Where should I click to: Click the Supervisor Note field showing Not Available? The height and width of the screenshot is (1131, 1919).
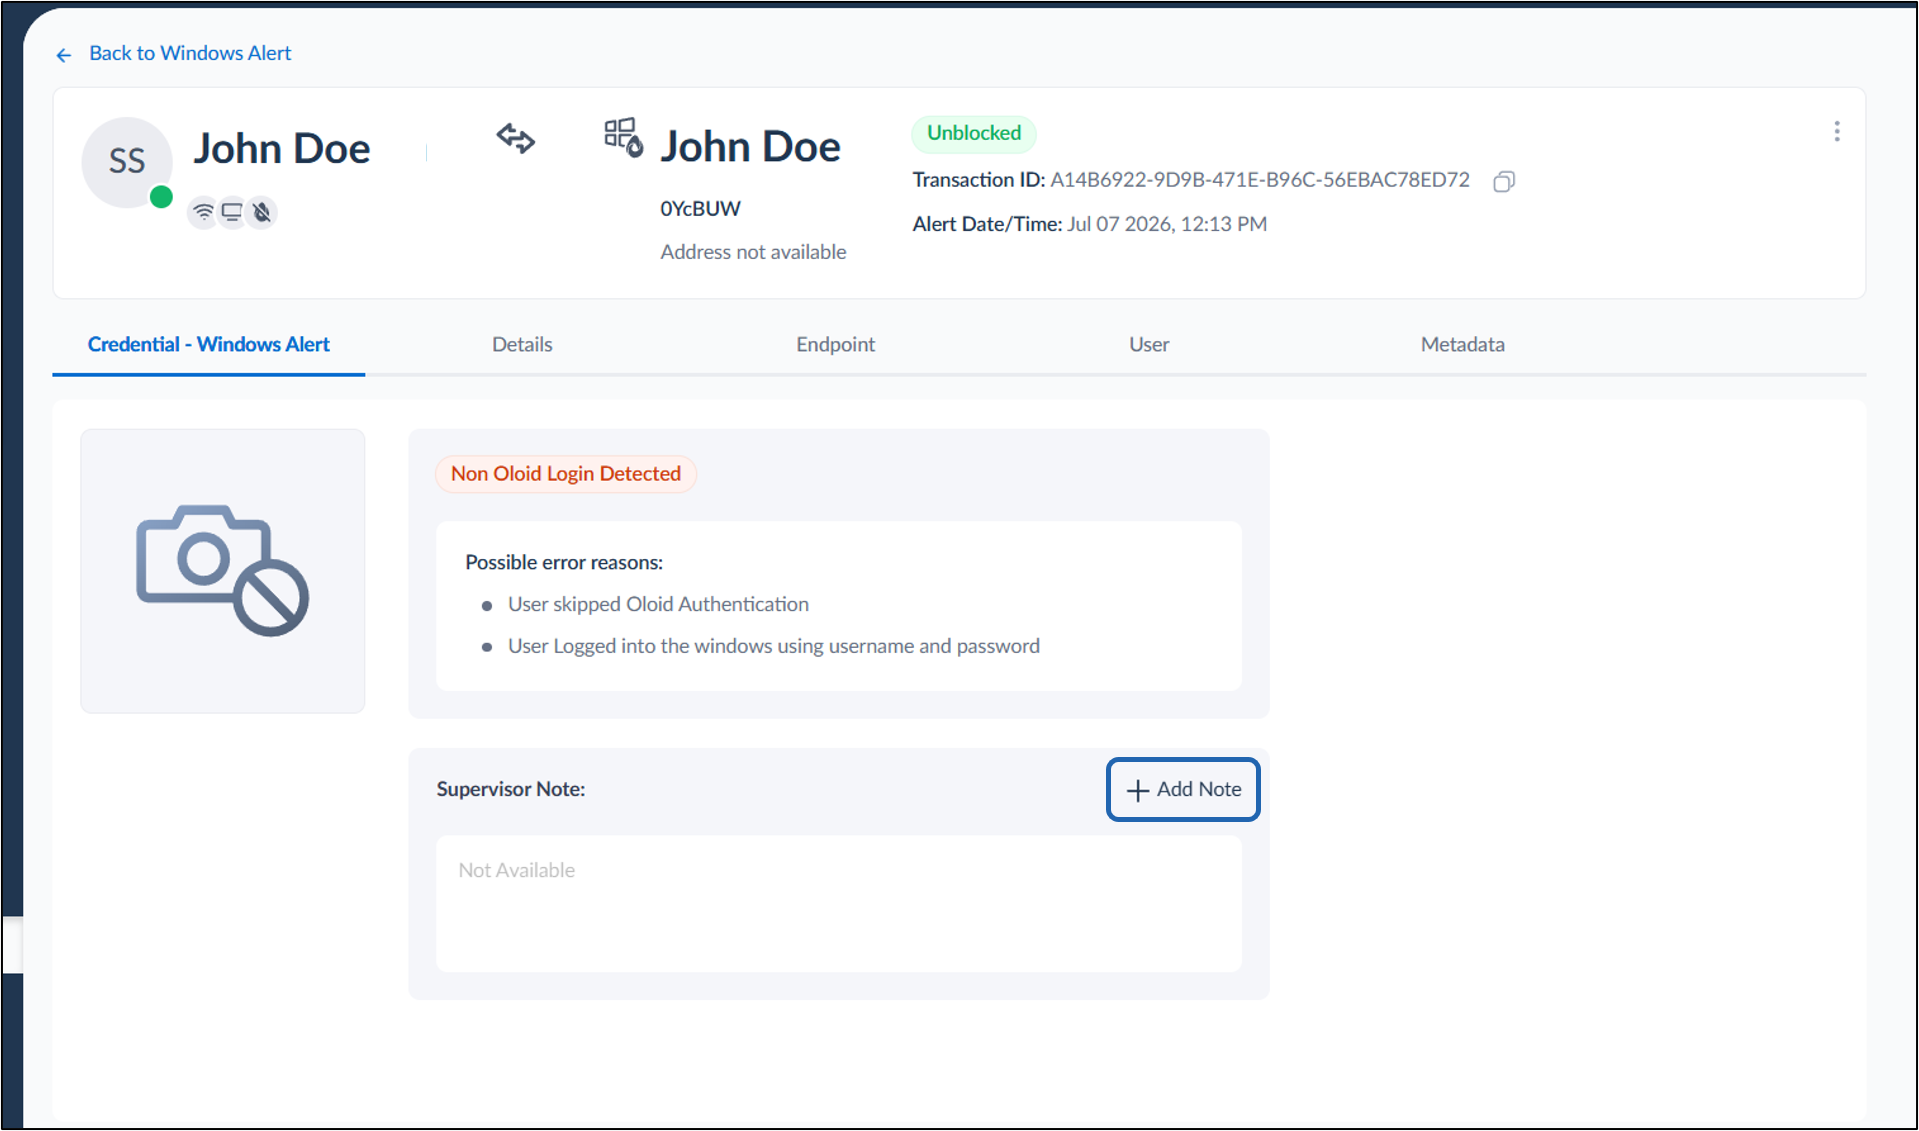pyautogui.click(x=839, y=903)
